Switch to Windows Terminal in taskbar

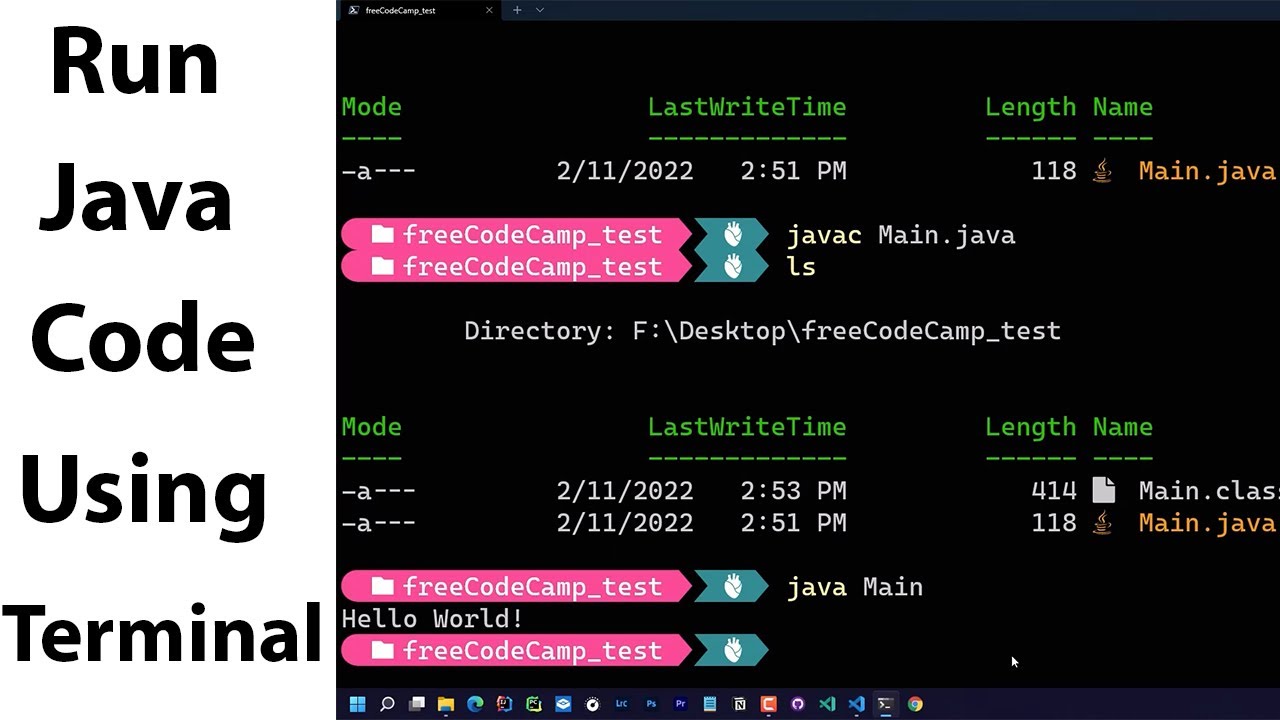point(885,704)
